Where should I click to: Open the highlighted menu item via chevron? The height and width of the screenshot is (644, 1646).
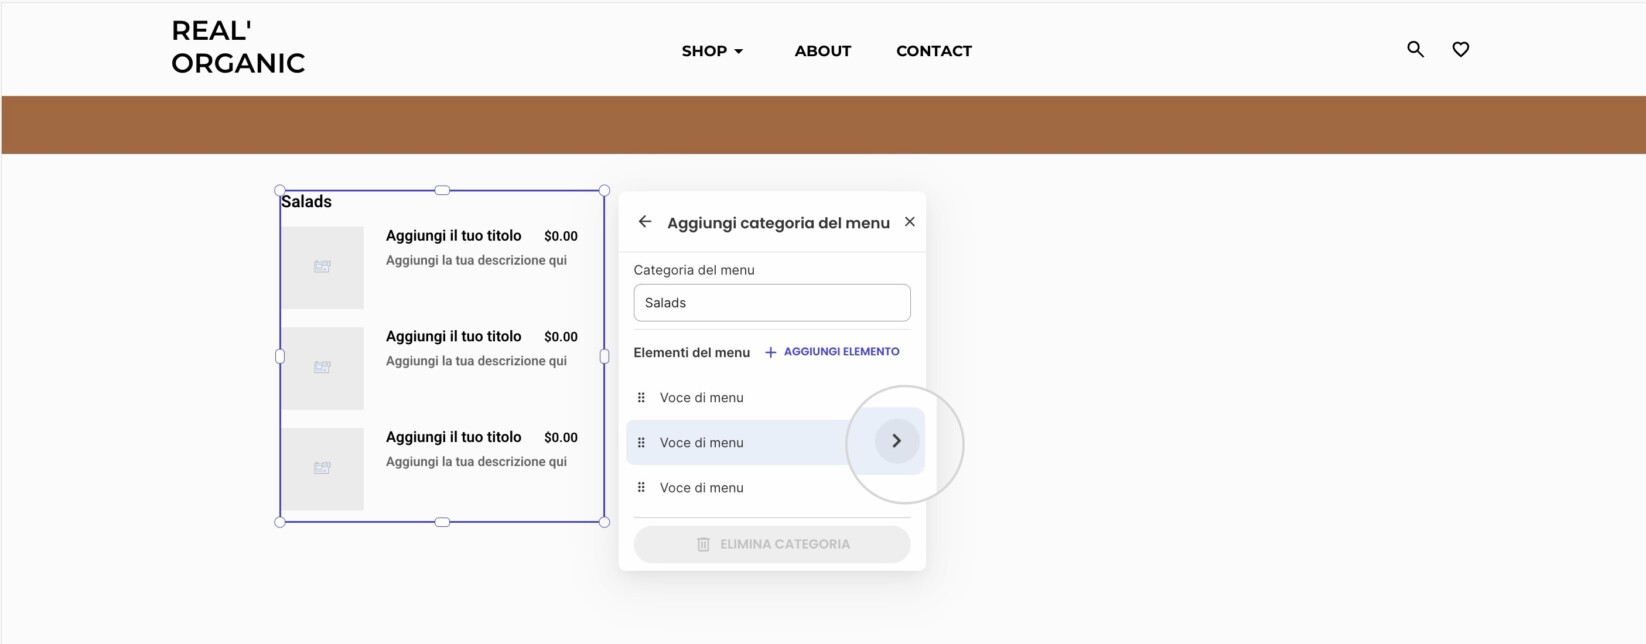tap(897, 441)
